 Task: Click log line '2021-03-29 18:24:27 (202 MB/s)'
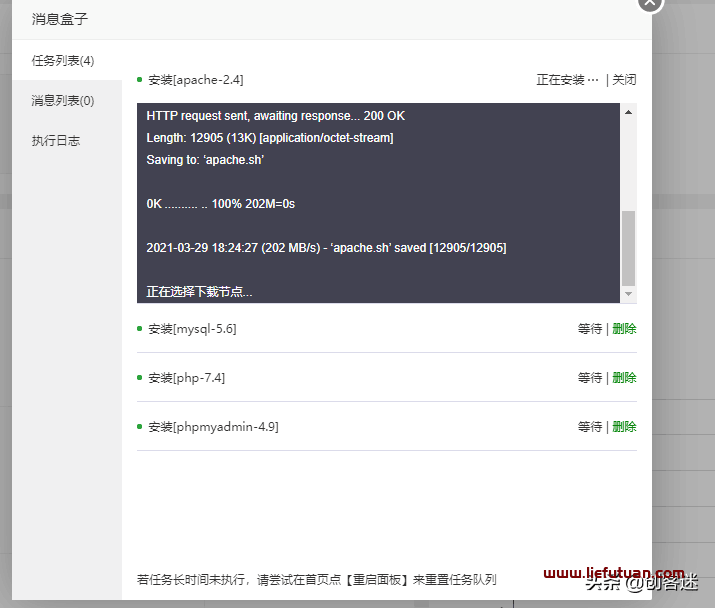tap(326, 248)
